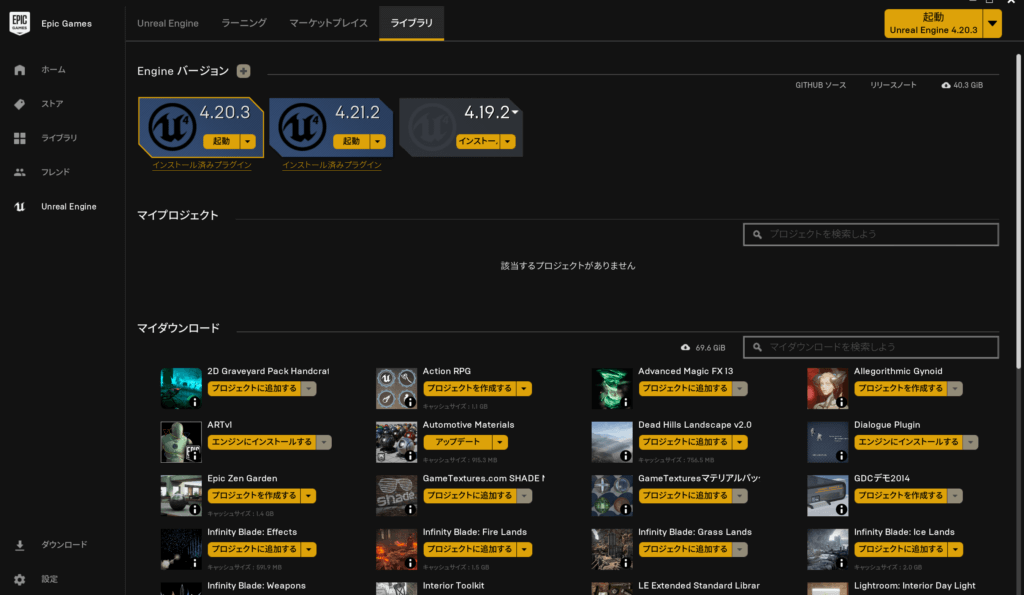Open launch options arrow for engine 4.20.3

tap(248, 142)
